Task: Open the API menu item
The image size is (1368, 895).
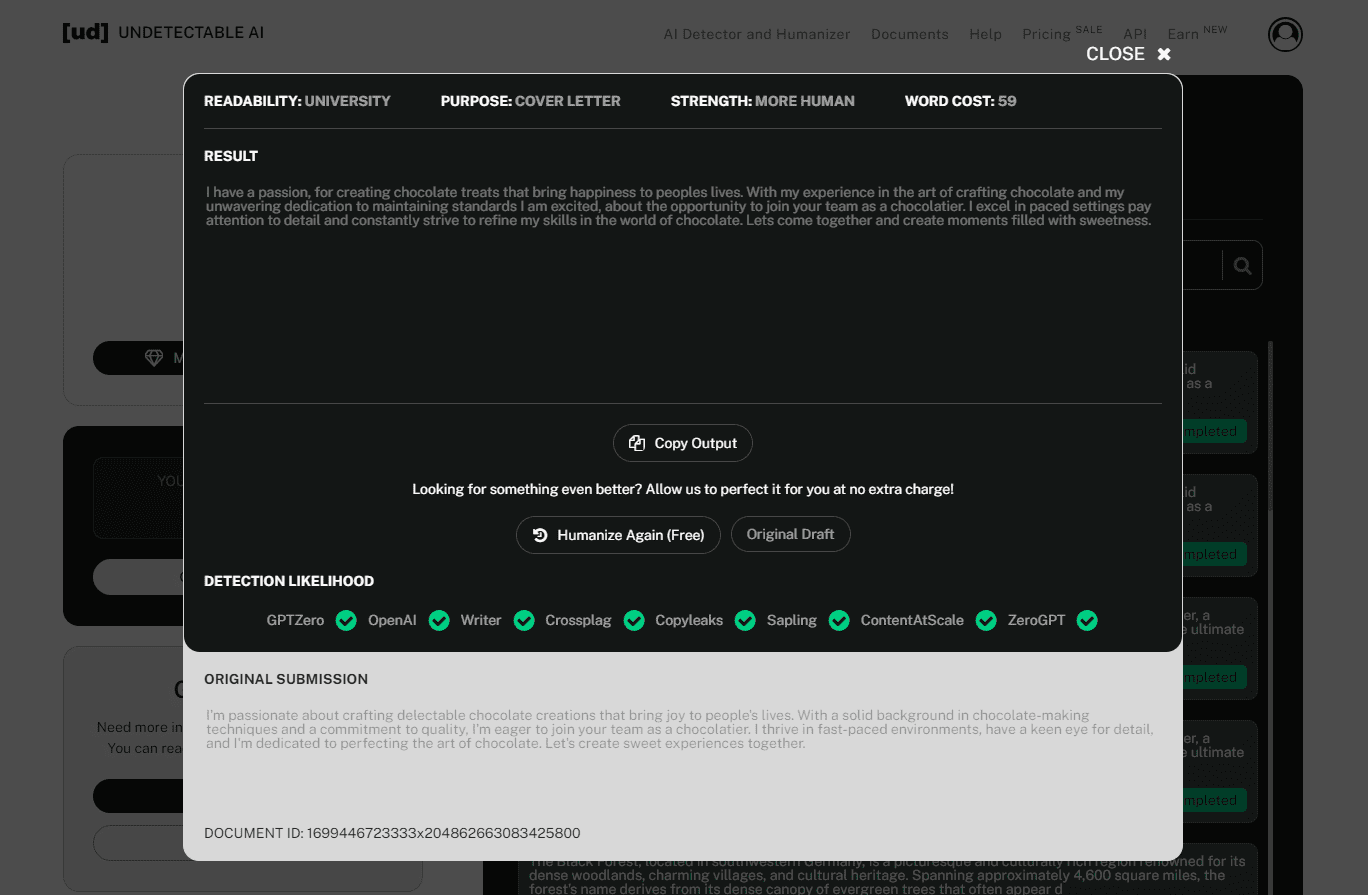Action: pyautogui.click(x=1135, y=34)
